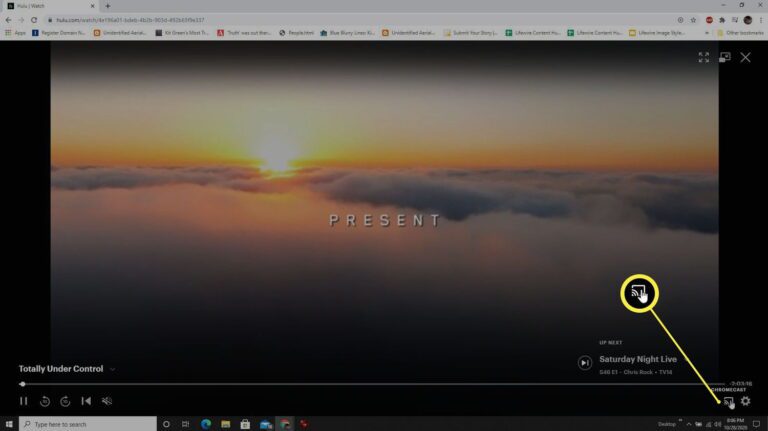This screenshot has height=431, width=768.
Task: Switch to Chrome on the taskbar
Action: (x=285, y=424)
